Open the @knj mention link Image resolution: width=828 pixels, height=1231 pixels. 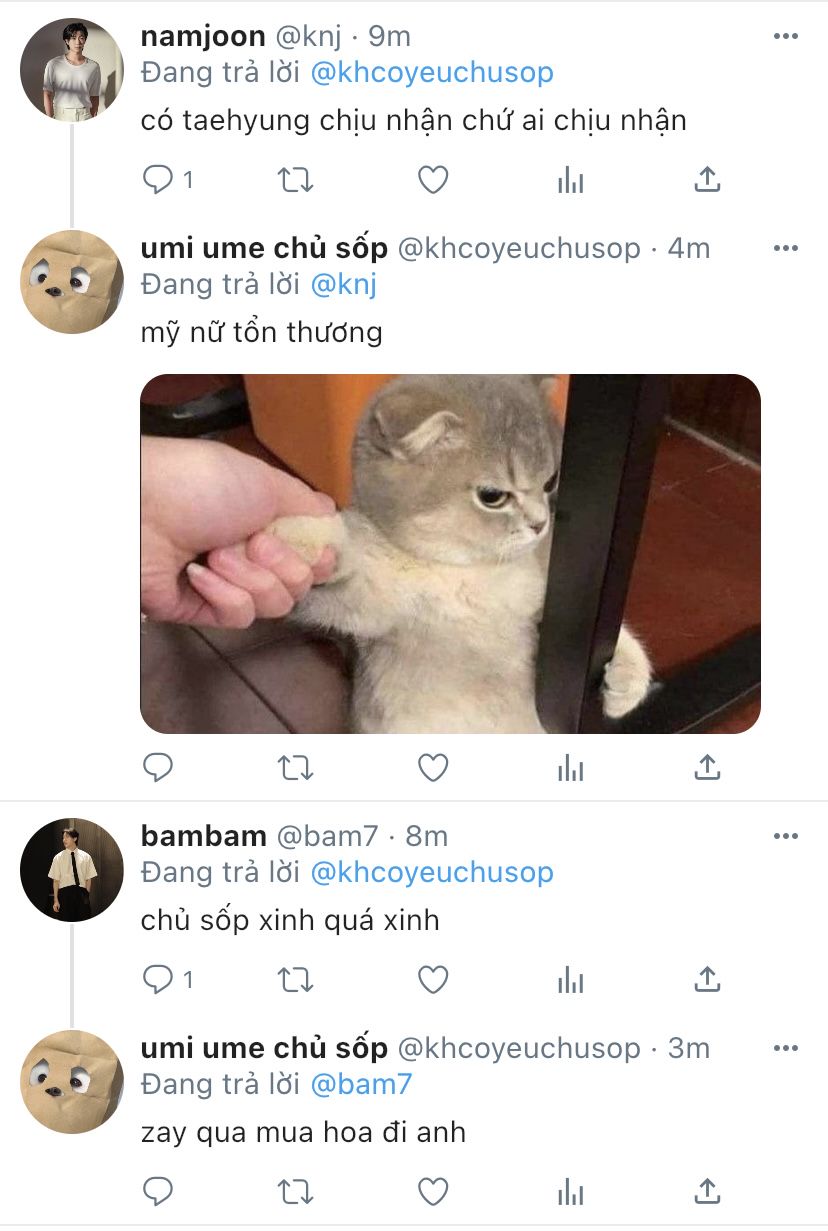click(344, 285)
